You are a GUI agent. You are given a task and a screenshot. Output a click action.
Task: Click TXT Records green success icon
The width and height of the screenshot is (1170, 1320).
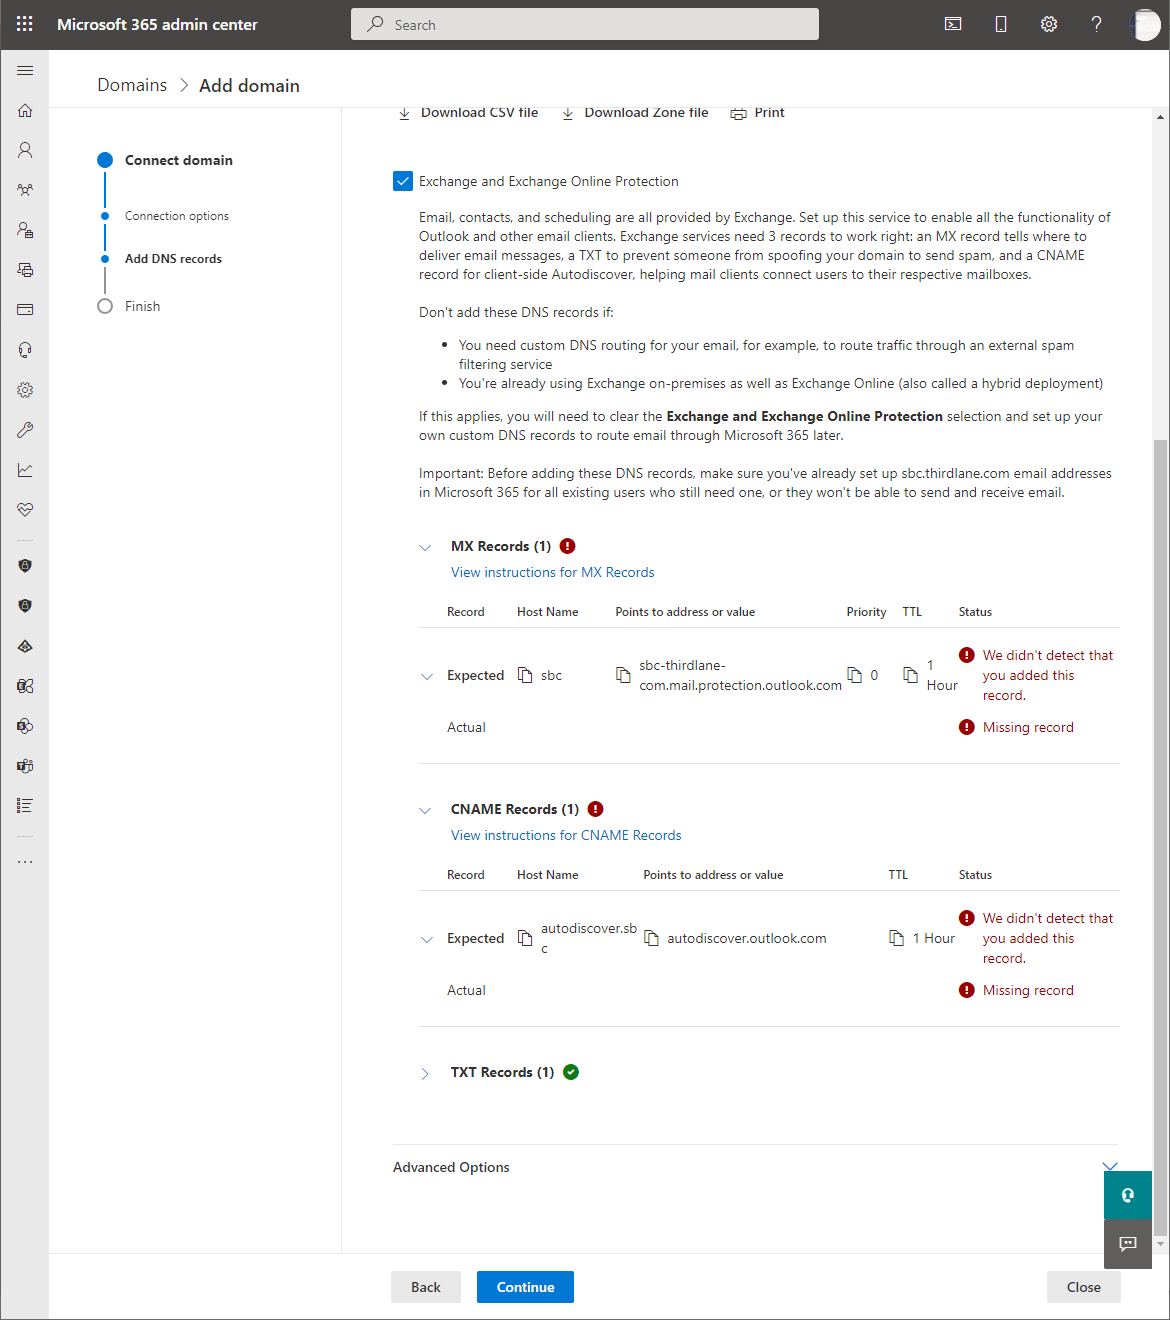pyautogui.click(x=571, y=1072)
